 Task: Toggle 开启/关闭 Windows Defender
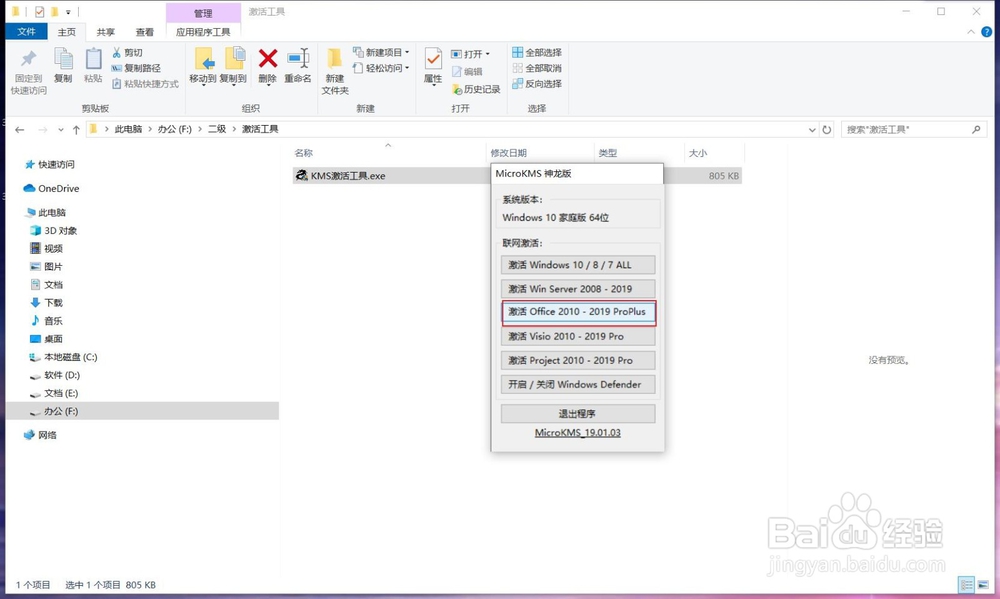(577, 384)
